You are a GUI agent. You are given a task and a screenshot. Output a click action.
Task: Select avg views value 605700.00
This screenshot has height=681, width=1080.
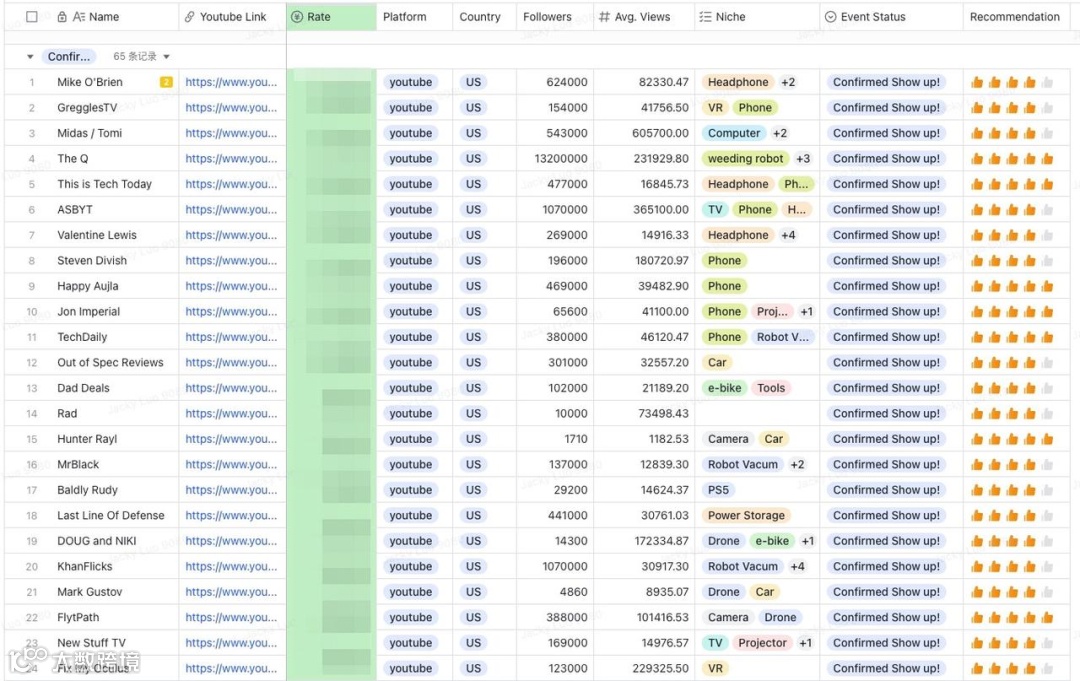pyautogui.click(x=660, y=133)
